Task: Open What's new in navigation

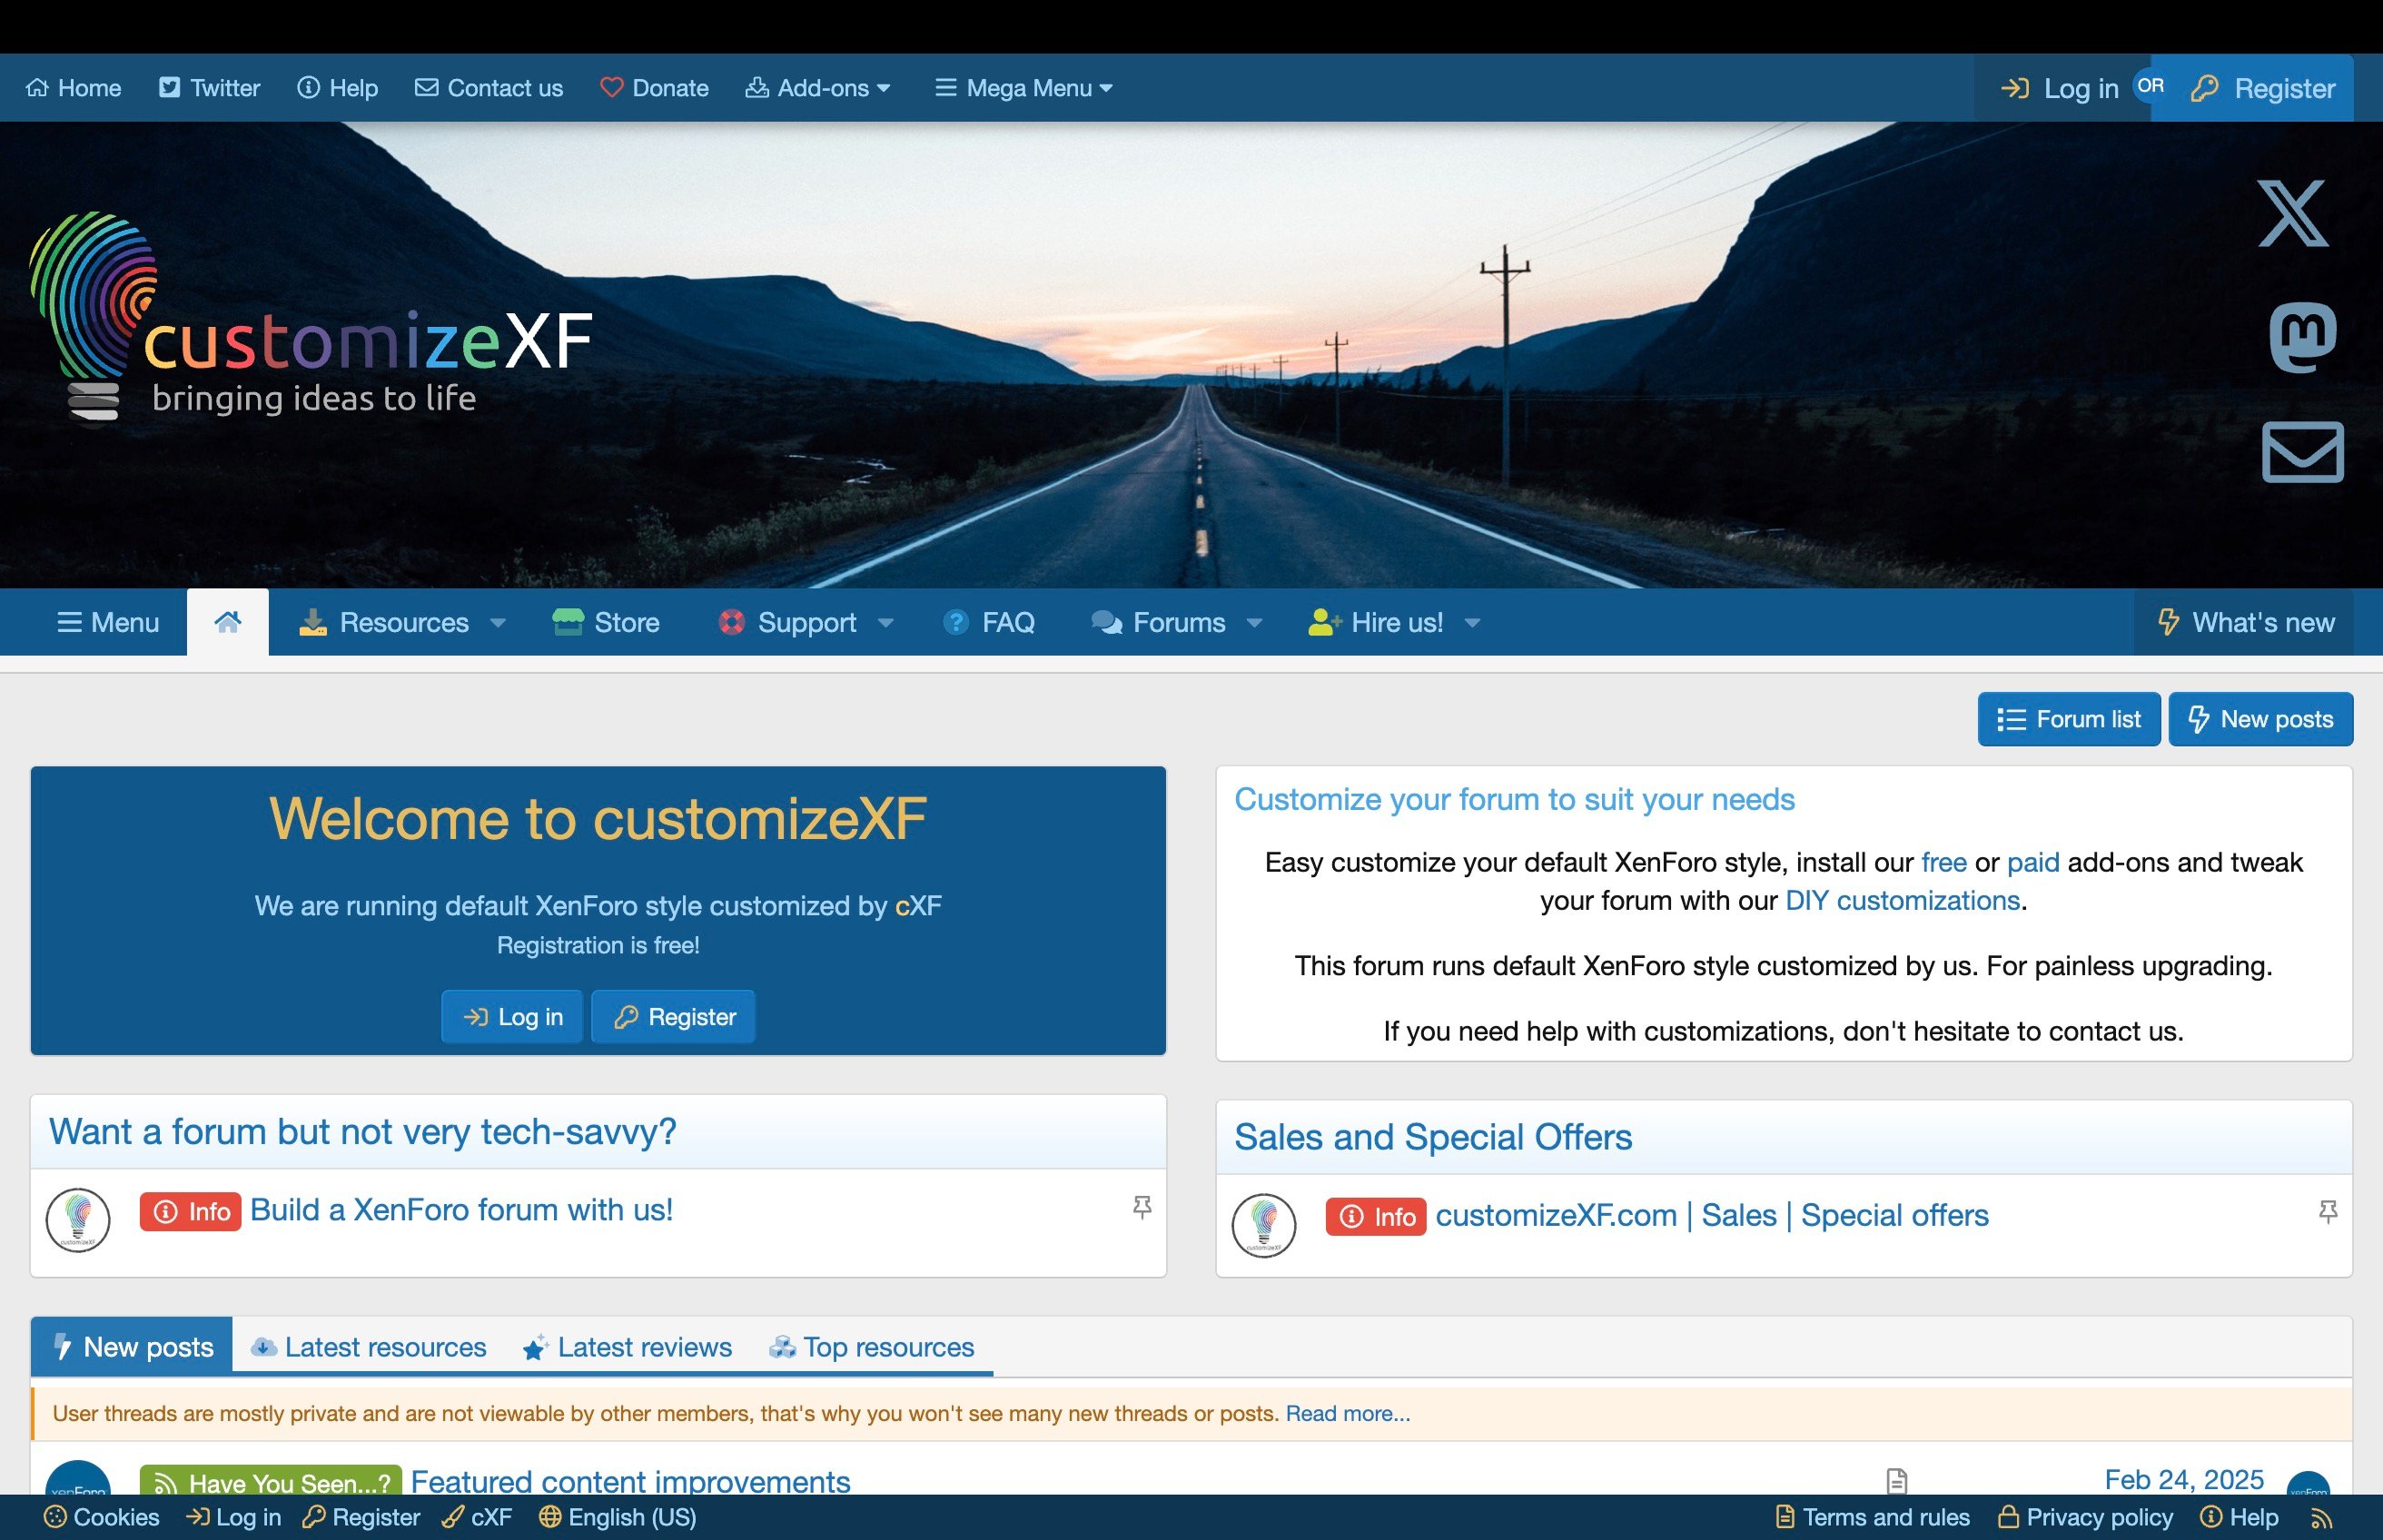Action: pyautogui.click(x=2245, y=622)
